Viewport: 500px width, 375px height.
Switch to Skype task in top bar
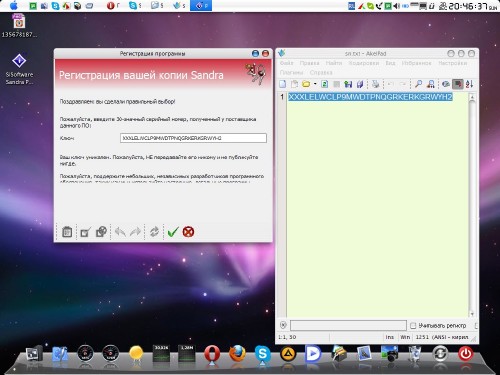(x=135, y=5)
